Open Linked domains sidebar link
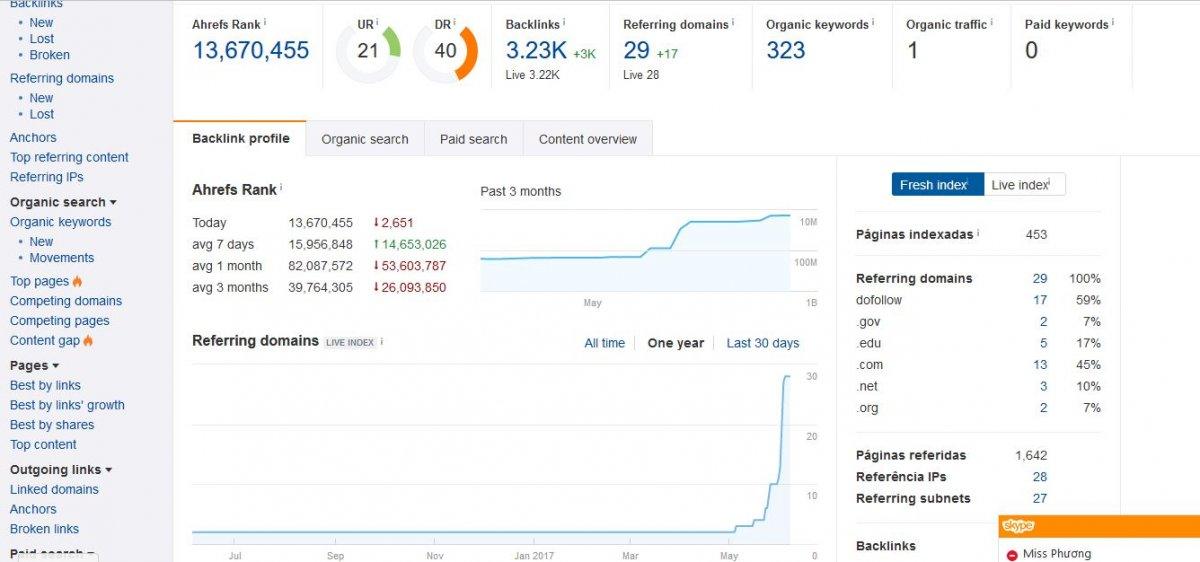This screenshot has height=562, width=1200. (54, 490)
